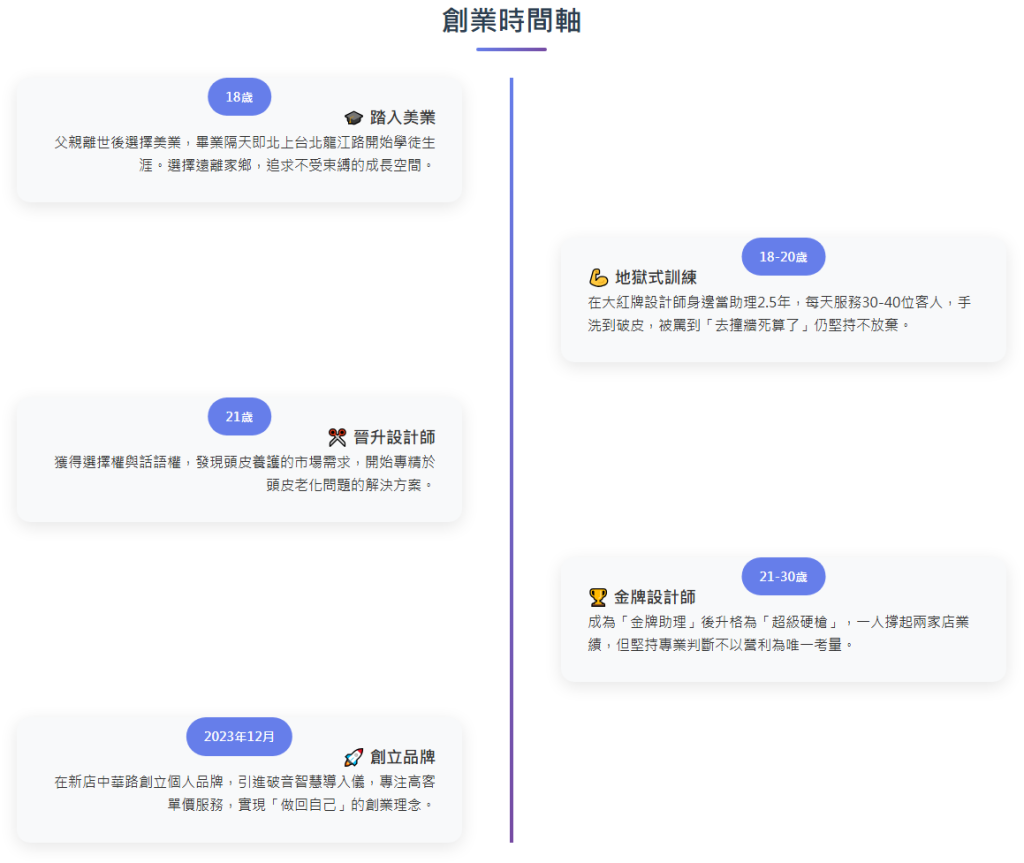Click the 地獄式訓練 card title

click(655, 277)
